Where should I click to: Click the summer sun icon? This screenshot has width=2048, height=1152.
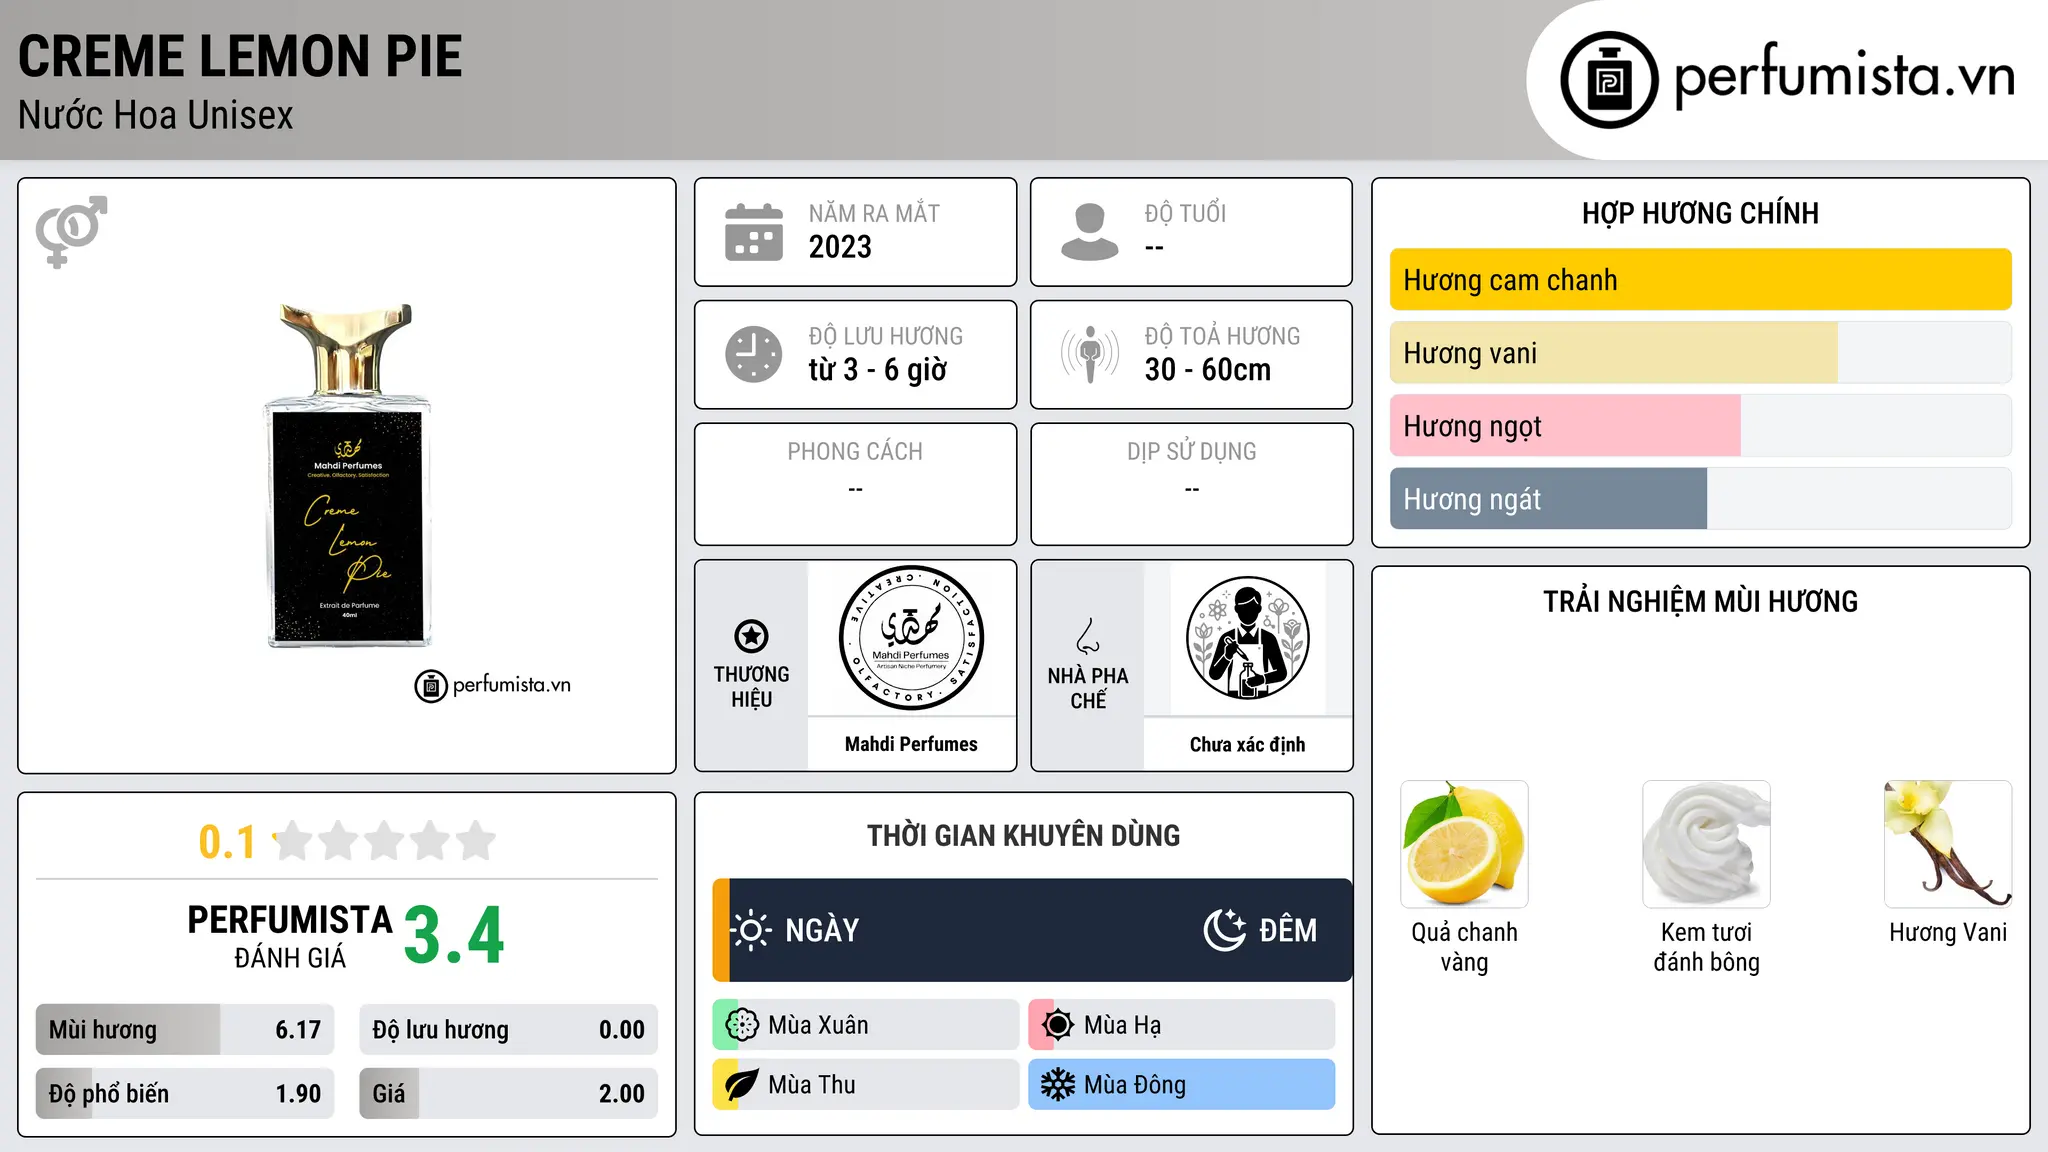(1058, 1025)
